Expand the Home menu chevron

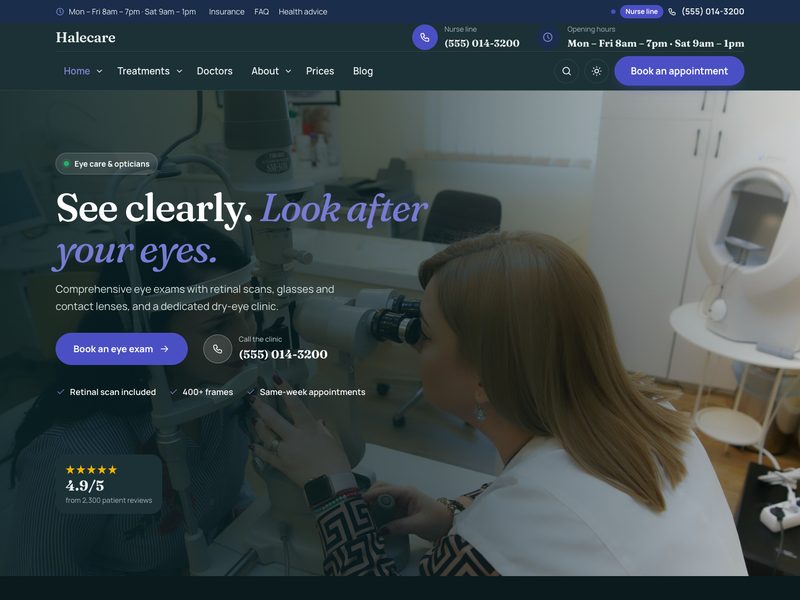(x=99, y=71)
